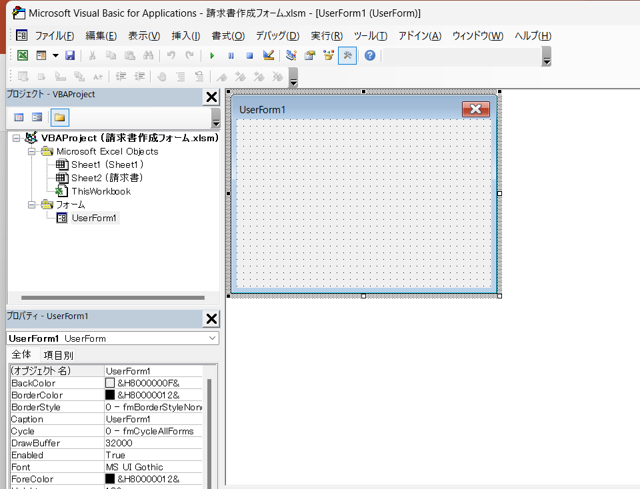Select Sheet2 (請求書) in the project tree
The height and width of the screenshot is (489, 640).
click(x=107, y=178)
